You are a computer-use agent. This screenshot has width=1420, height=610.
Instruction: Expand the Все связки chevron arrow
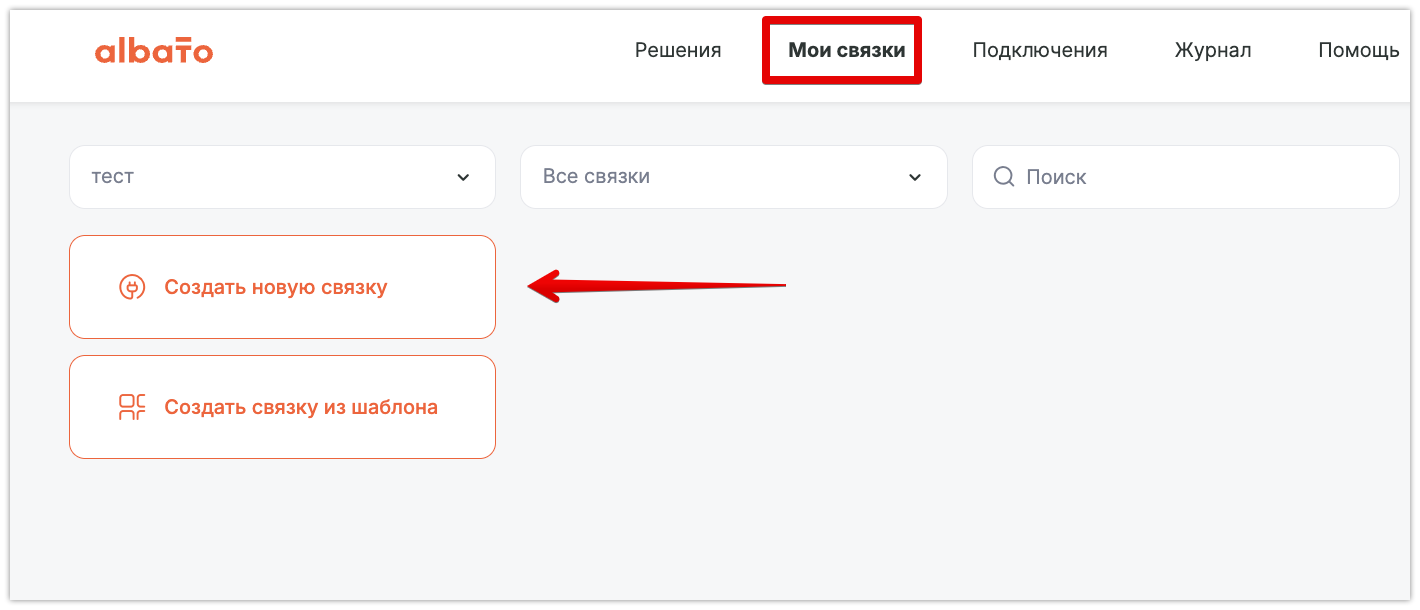point(914,178)
